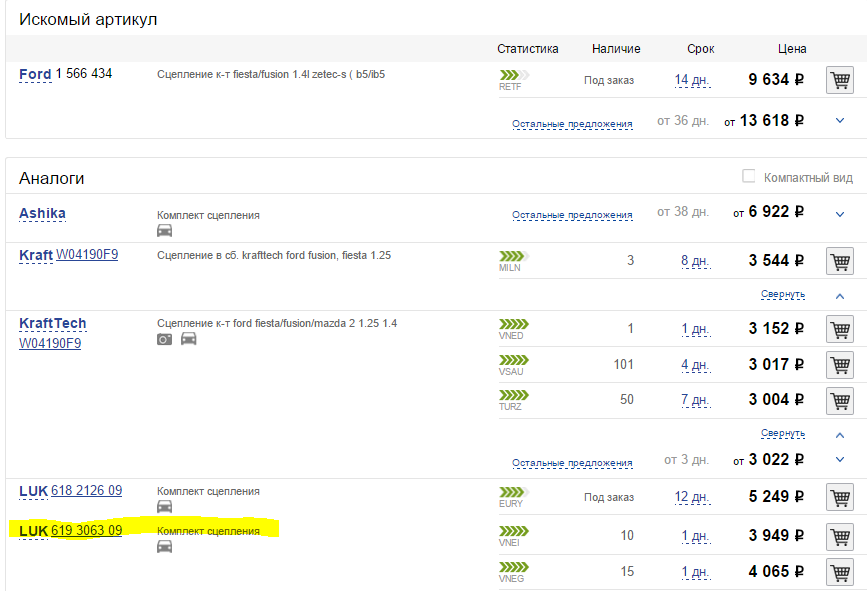
Task: Click the 14 дн. delivery term for Ford
Action: 692,80
